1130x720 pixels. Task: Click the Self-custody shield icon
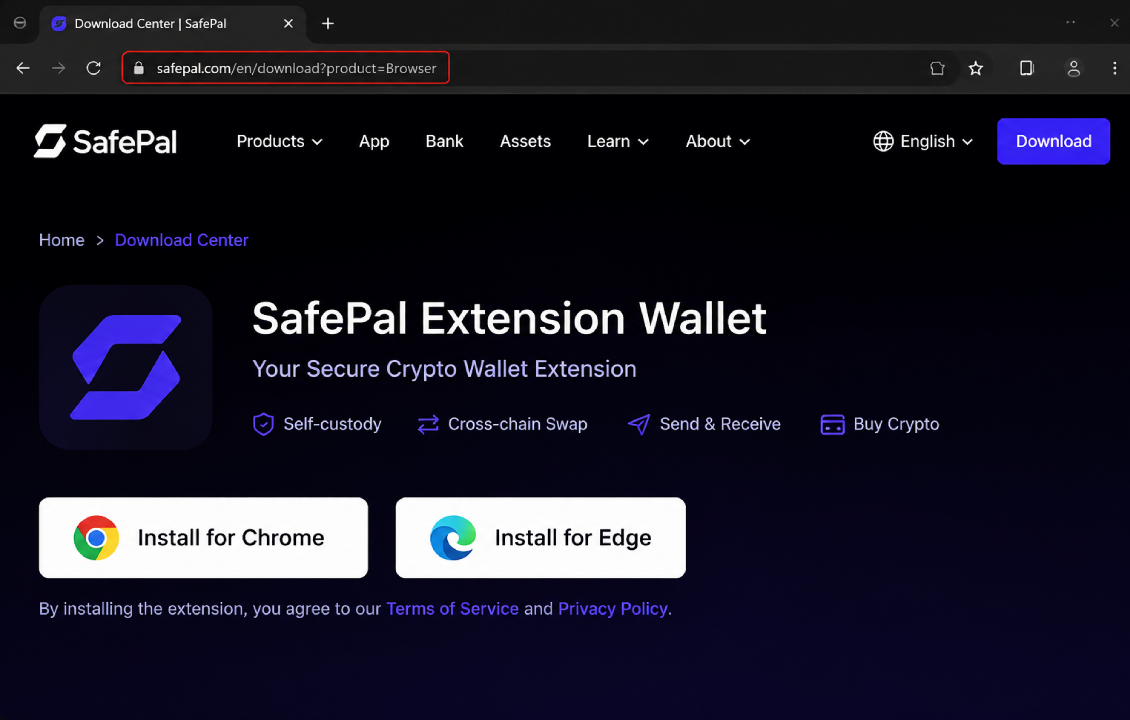coord(263,424)
